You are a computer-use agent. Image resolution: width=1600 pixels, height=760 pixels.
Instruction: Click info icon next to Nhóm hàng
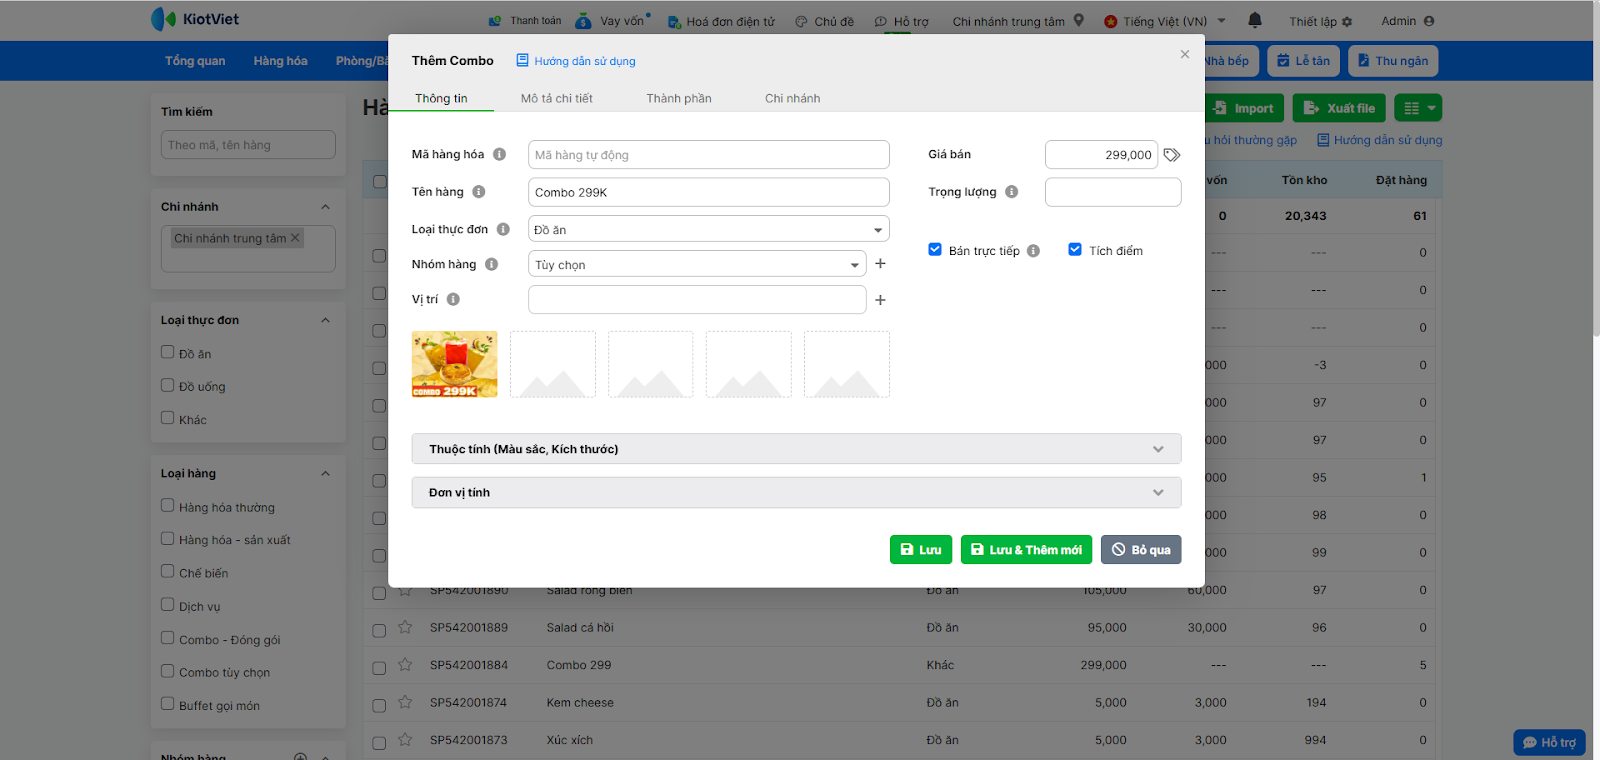[x=491, y=264]
